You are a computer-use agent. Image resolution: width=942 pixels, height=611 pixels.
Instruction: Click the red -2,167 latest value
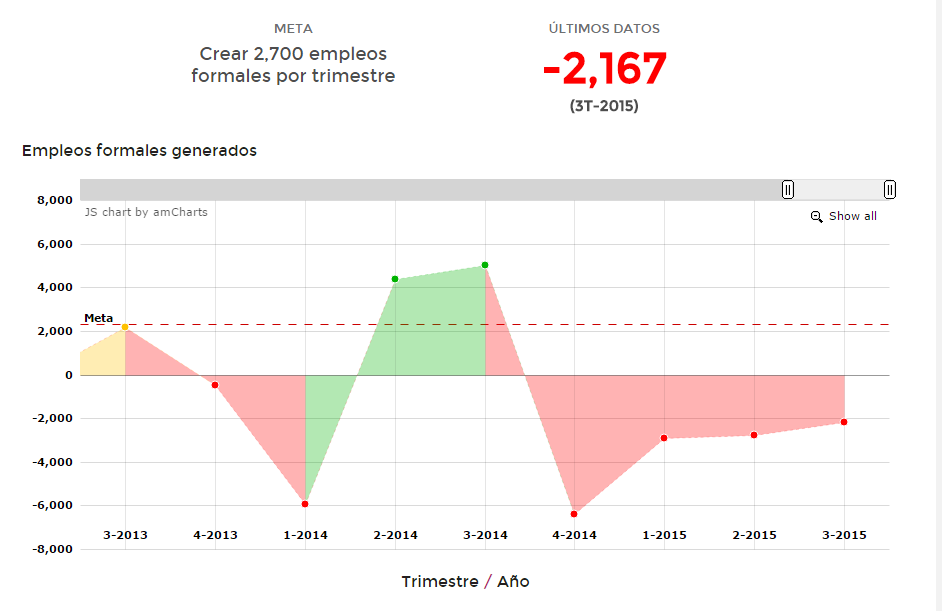click(x=604, y=70)
